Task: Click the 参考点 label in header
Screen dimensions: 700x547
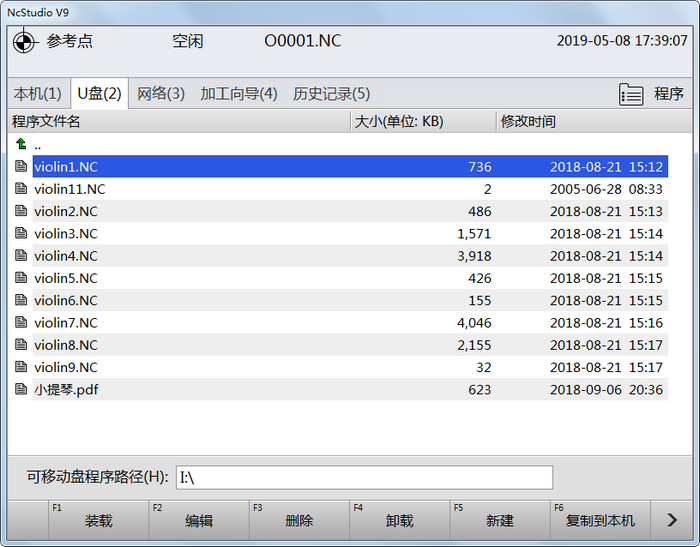Action: tap(69, 41)
